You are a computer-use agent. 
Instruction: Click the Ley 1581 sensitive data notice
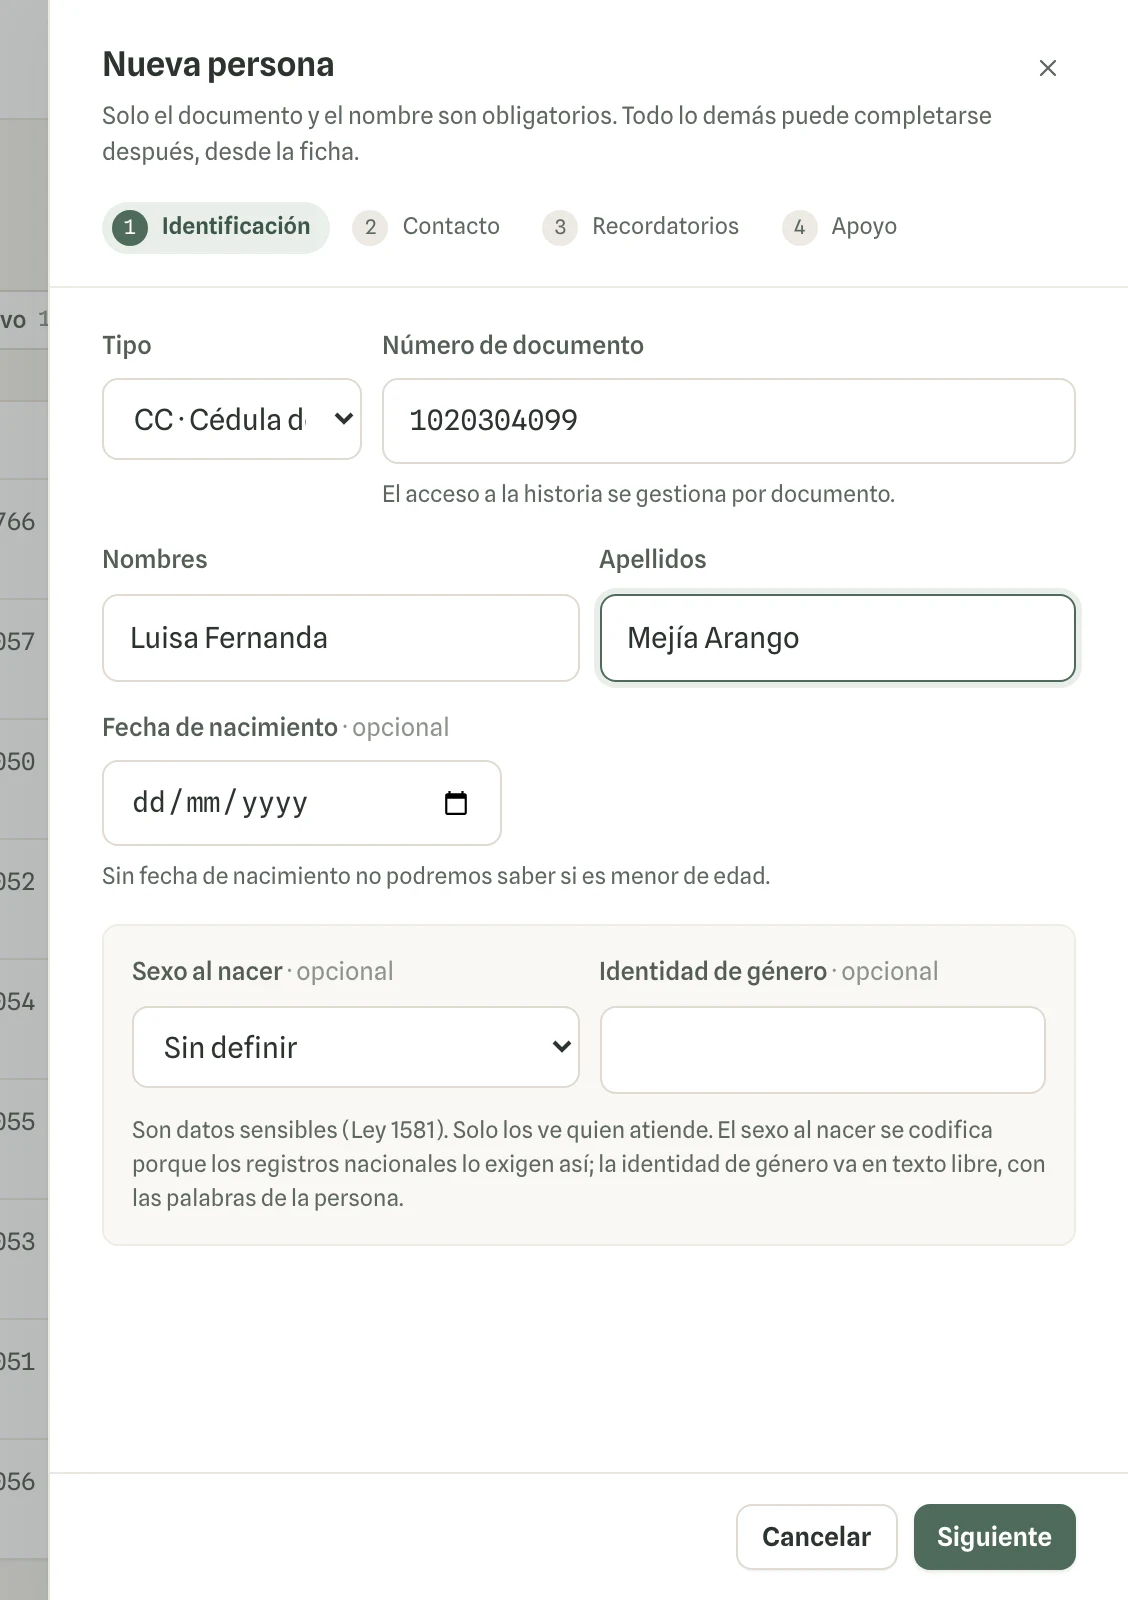tap(589, 1164)
